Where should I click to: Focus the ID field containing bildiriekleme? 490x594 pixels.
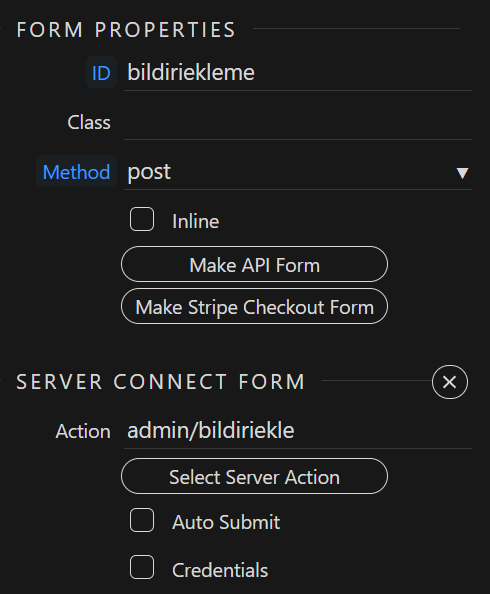point(298,73)
